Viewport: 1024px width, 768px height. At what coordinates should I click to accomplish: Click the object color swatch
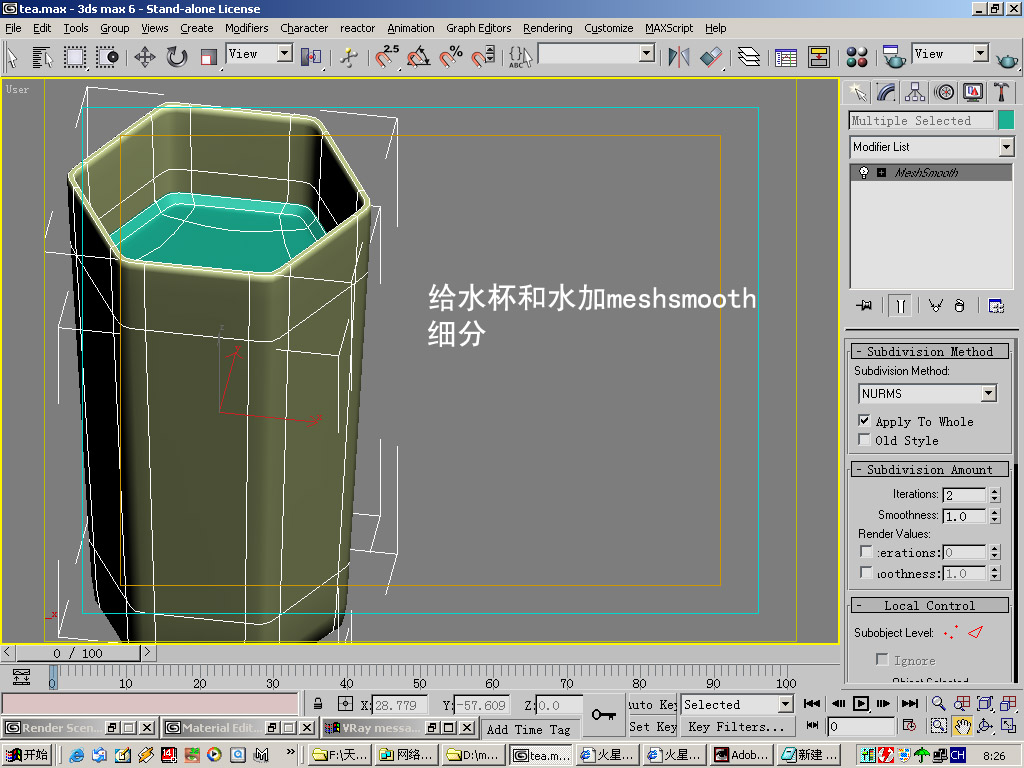coord(1006,120)
